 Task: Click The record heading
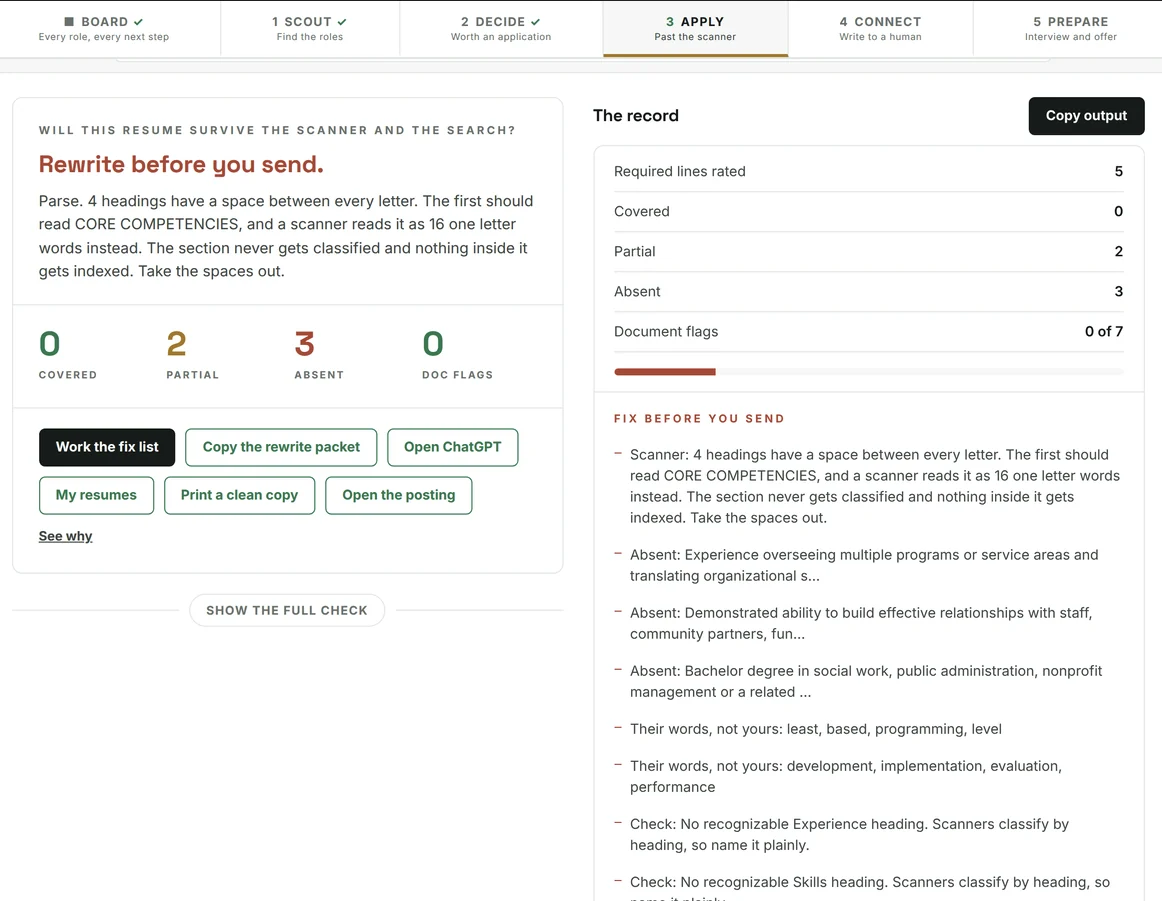(636, 116)
